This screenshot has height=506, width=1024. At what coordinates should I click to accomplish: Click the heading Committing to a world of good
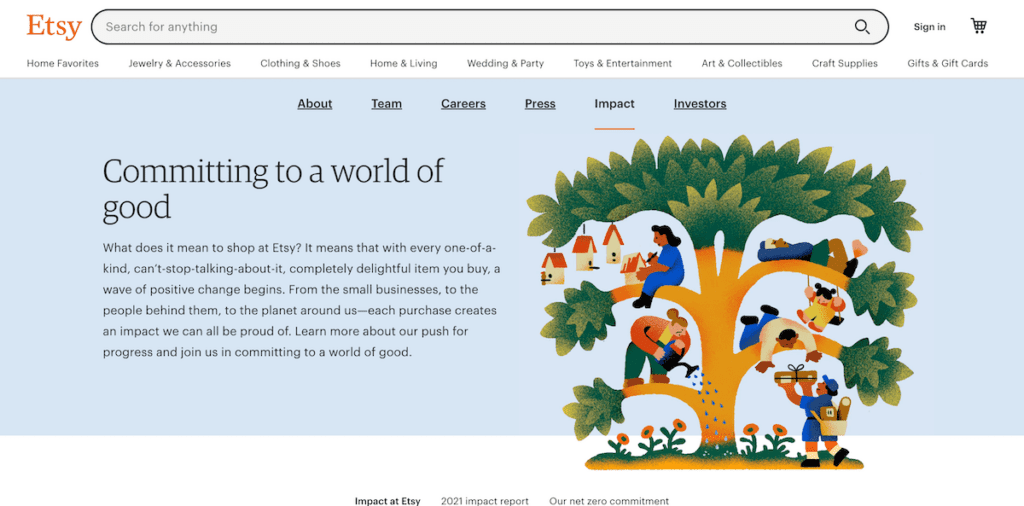(273, 189)
